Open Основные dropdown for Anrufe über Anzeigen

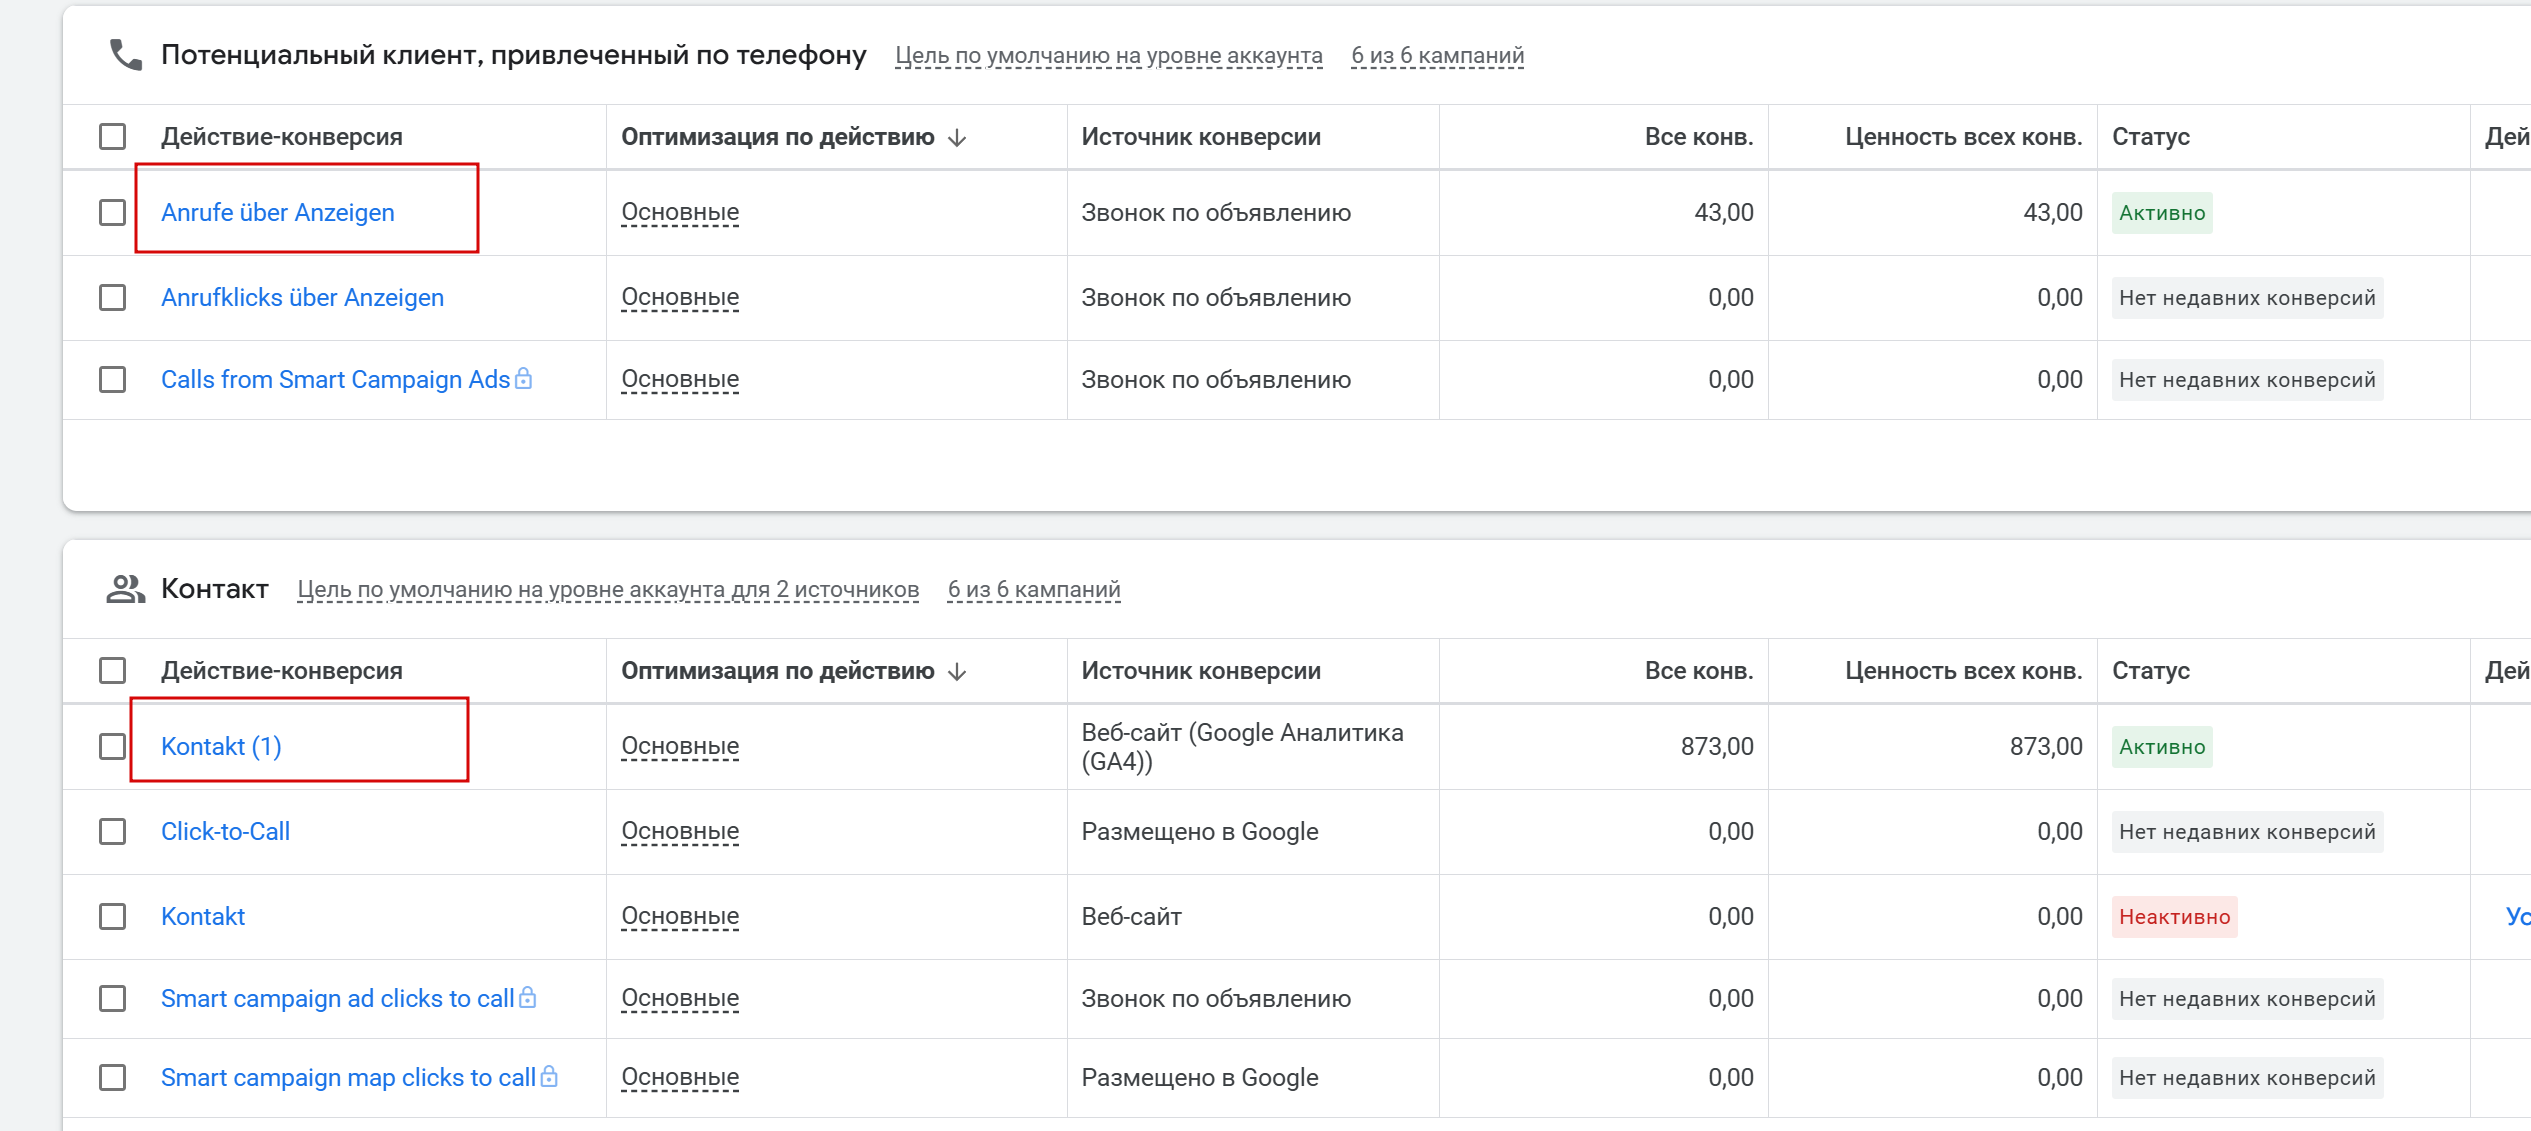[680, 213]
